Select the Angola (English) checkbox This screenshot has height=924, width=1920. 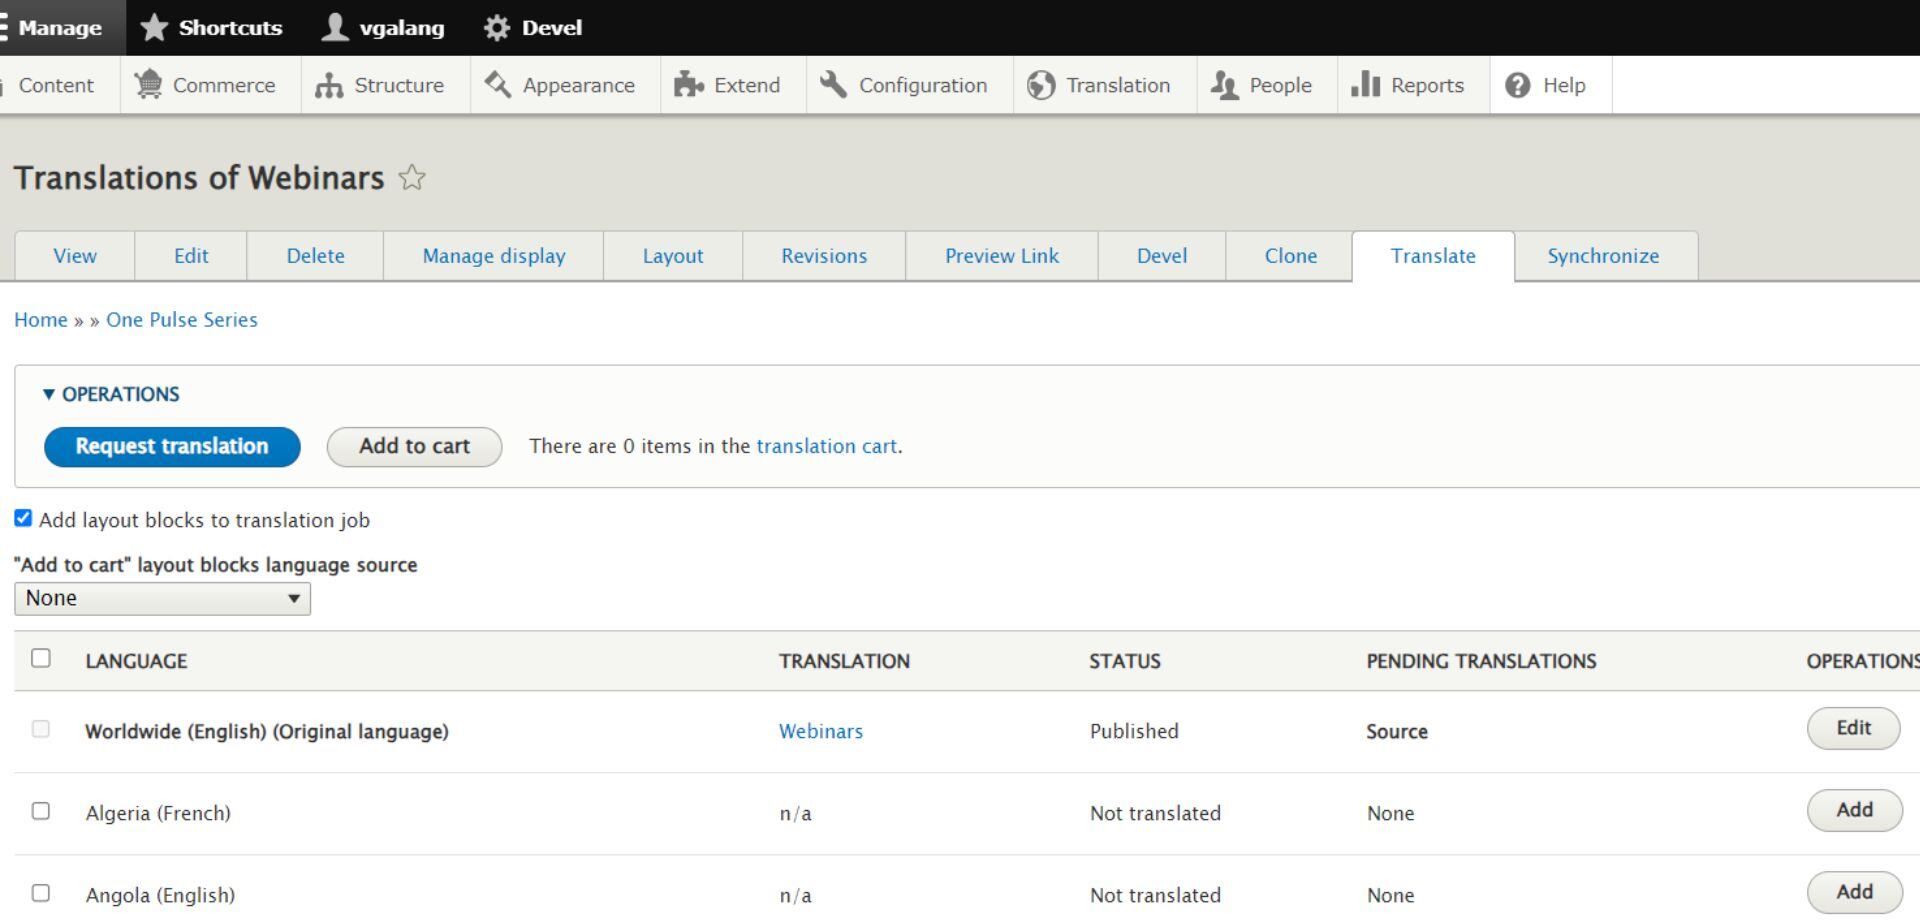pyautogui.click(x=41, y=893)
